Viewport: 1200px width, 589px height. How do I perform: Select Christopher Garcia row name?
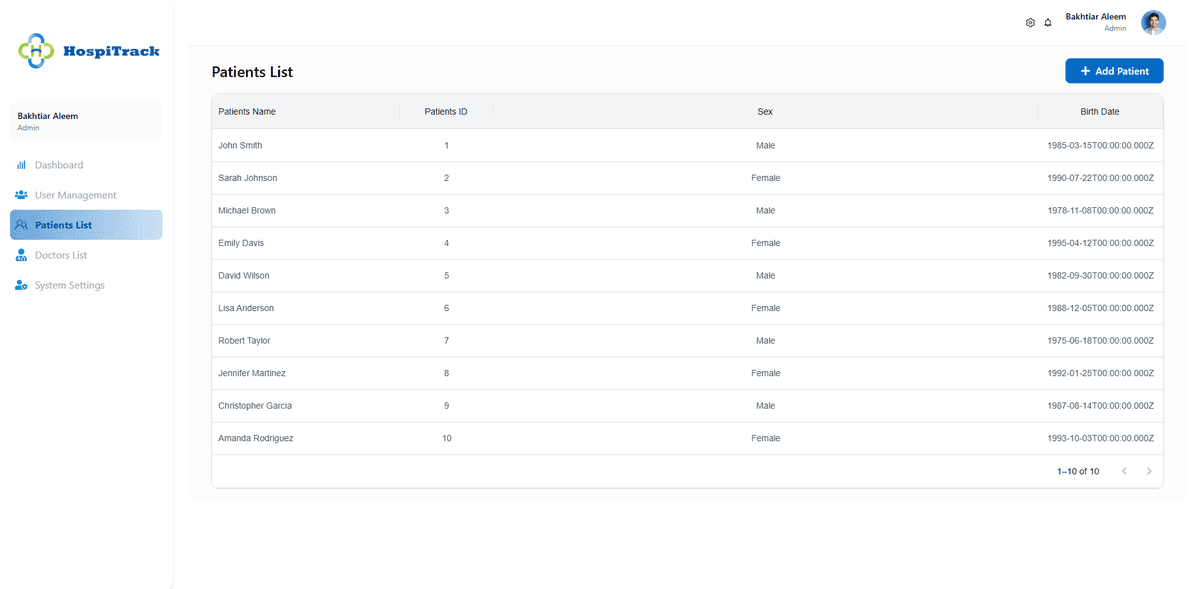(x=255, y=405)
